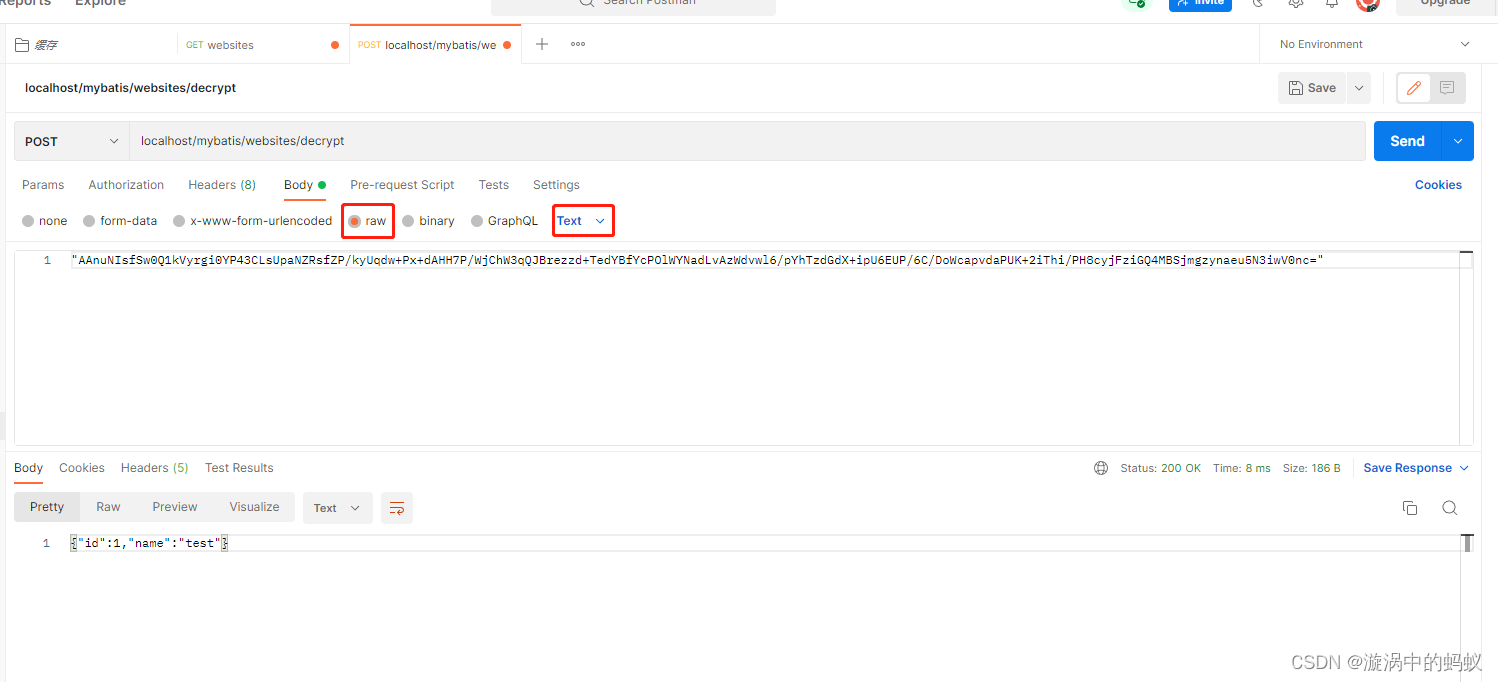The image size is (1498, 682).
Task: Expand the No Environment selector
Action: click(1375, 44)
